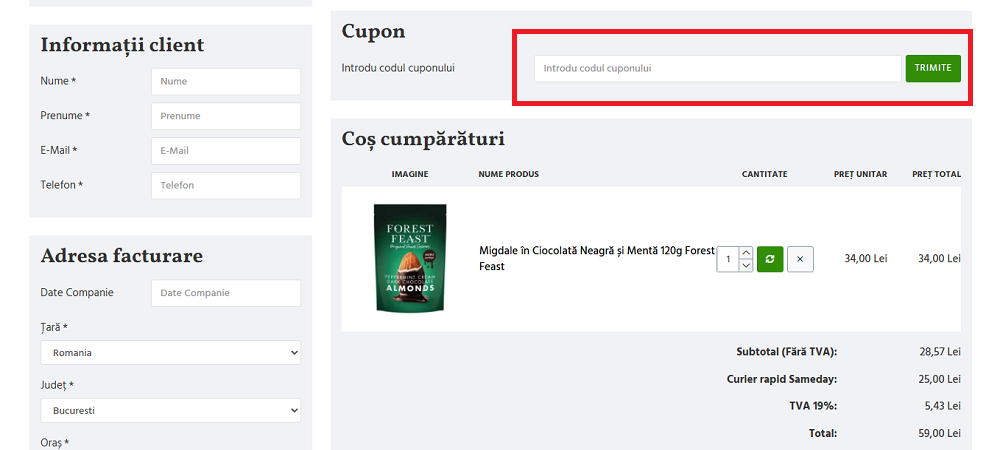The image size is (1000, 450).
Task: Increase quantity with the up arrow
Action: 746,252
